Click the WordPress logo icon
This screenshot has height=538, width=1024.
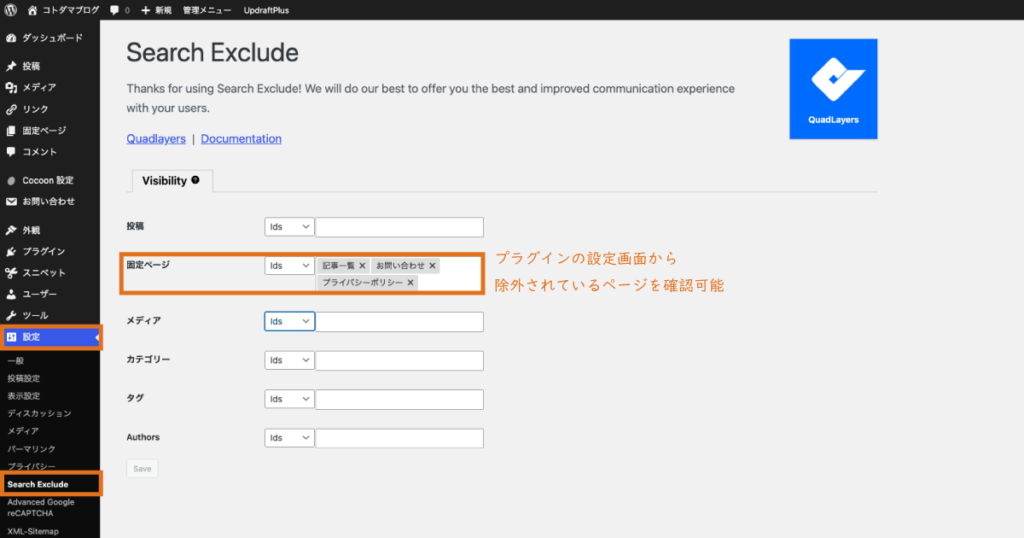pyautogui.click(x=10, y=10)
